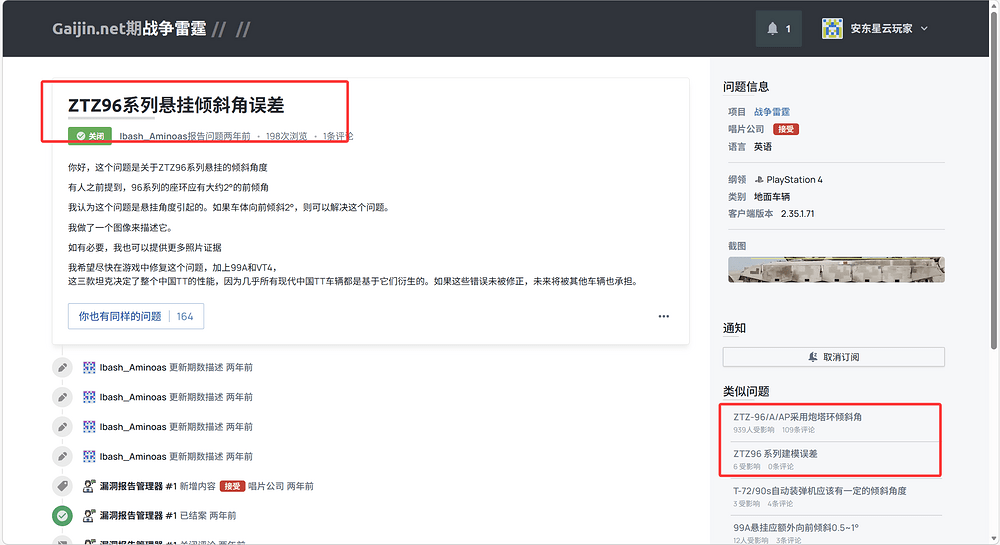This screenshot has height=545, width=1000.
Task: Open similar issue ZTZ-96/A/AP采用炮塔环倾斜角
Action: pos(797,417)
